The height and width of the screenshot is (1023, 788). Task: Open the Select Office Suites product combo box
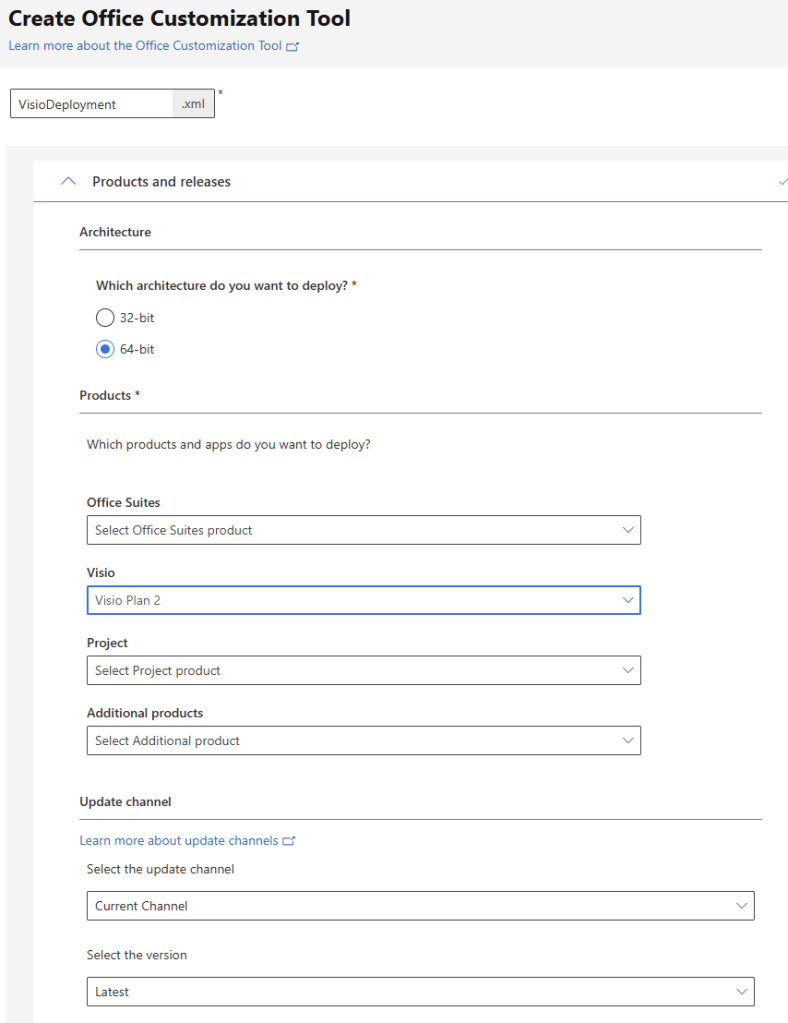pos(364,530)
